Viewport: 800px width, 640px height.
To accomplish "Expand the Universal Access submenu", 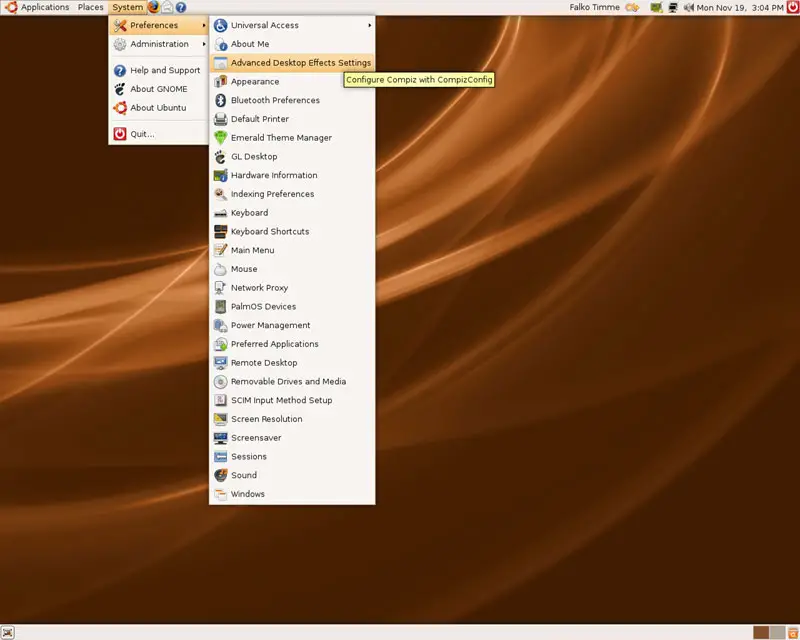I will [292, 25].
